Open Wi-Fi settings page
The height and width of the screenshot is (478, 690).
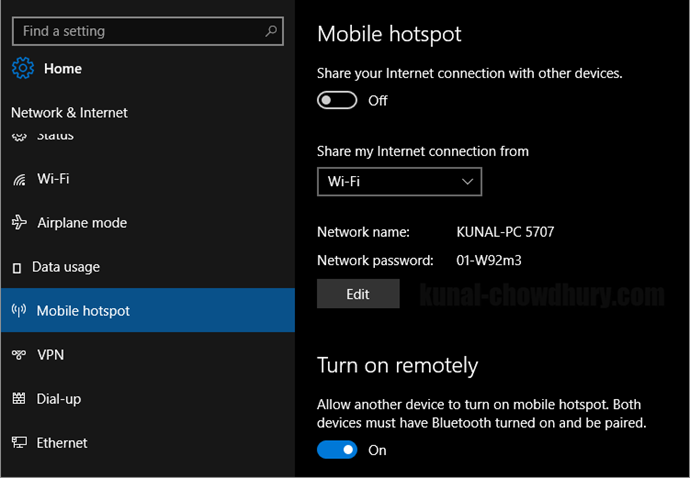[x=148, y=179]
